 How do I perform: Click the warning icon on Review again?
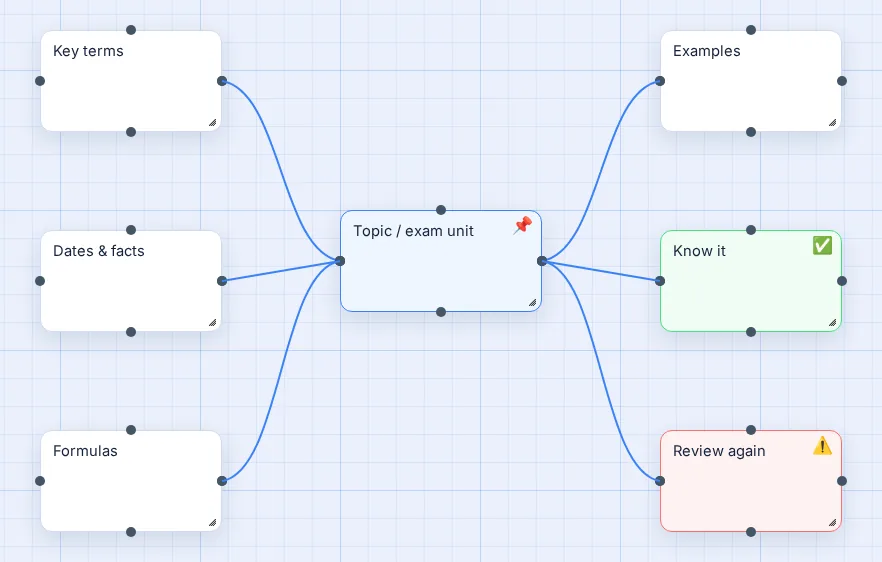822,446
